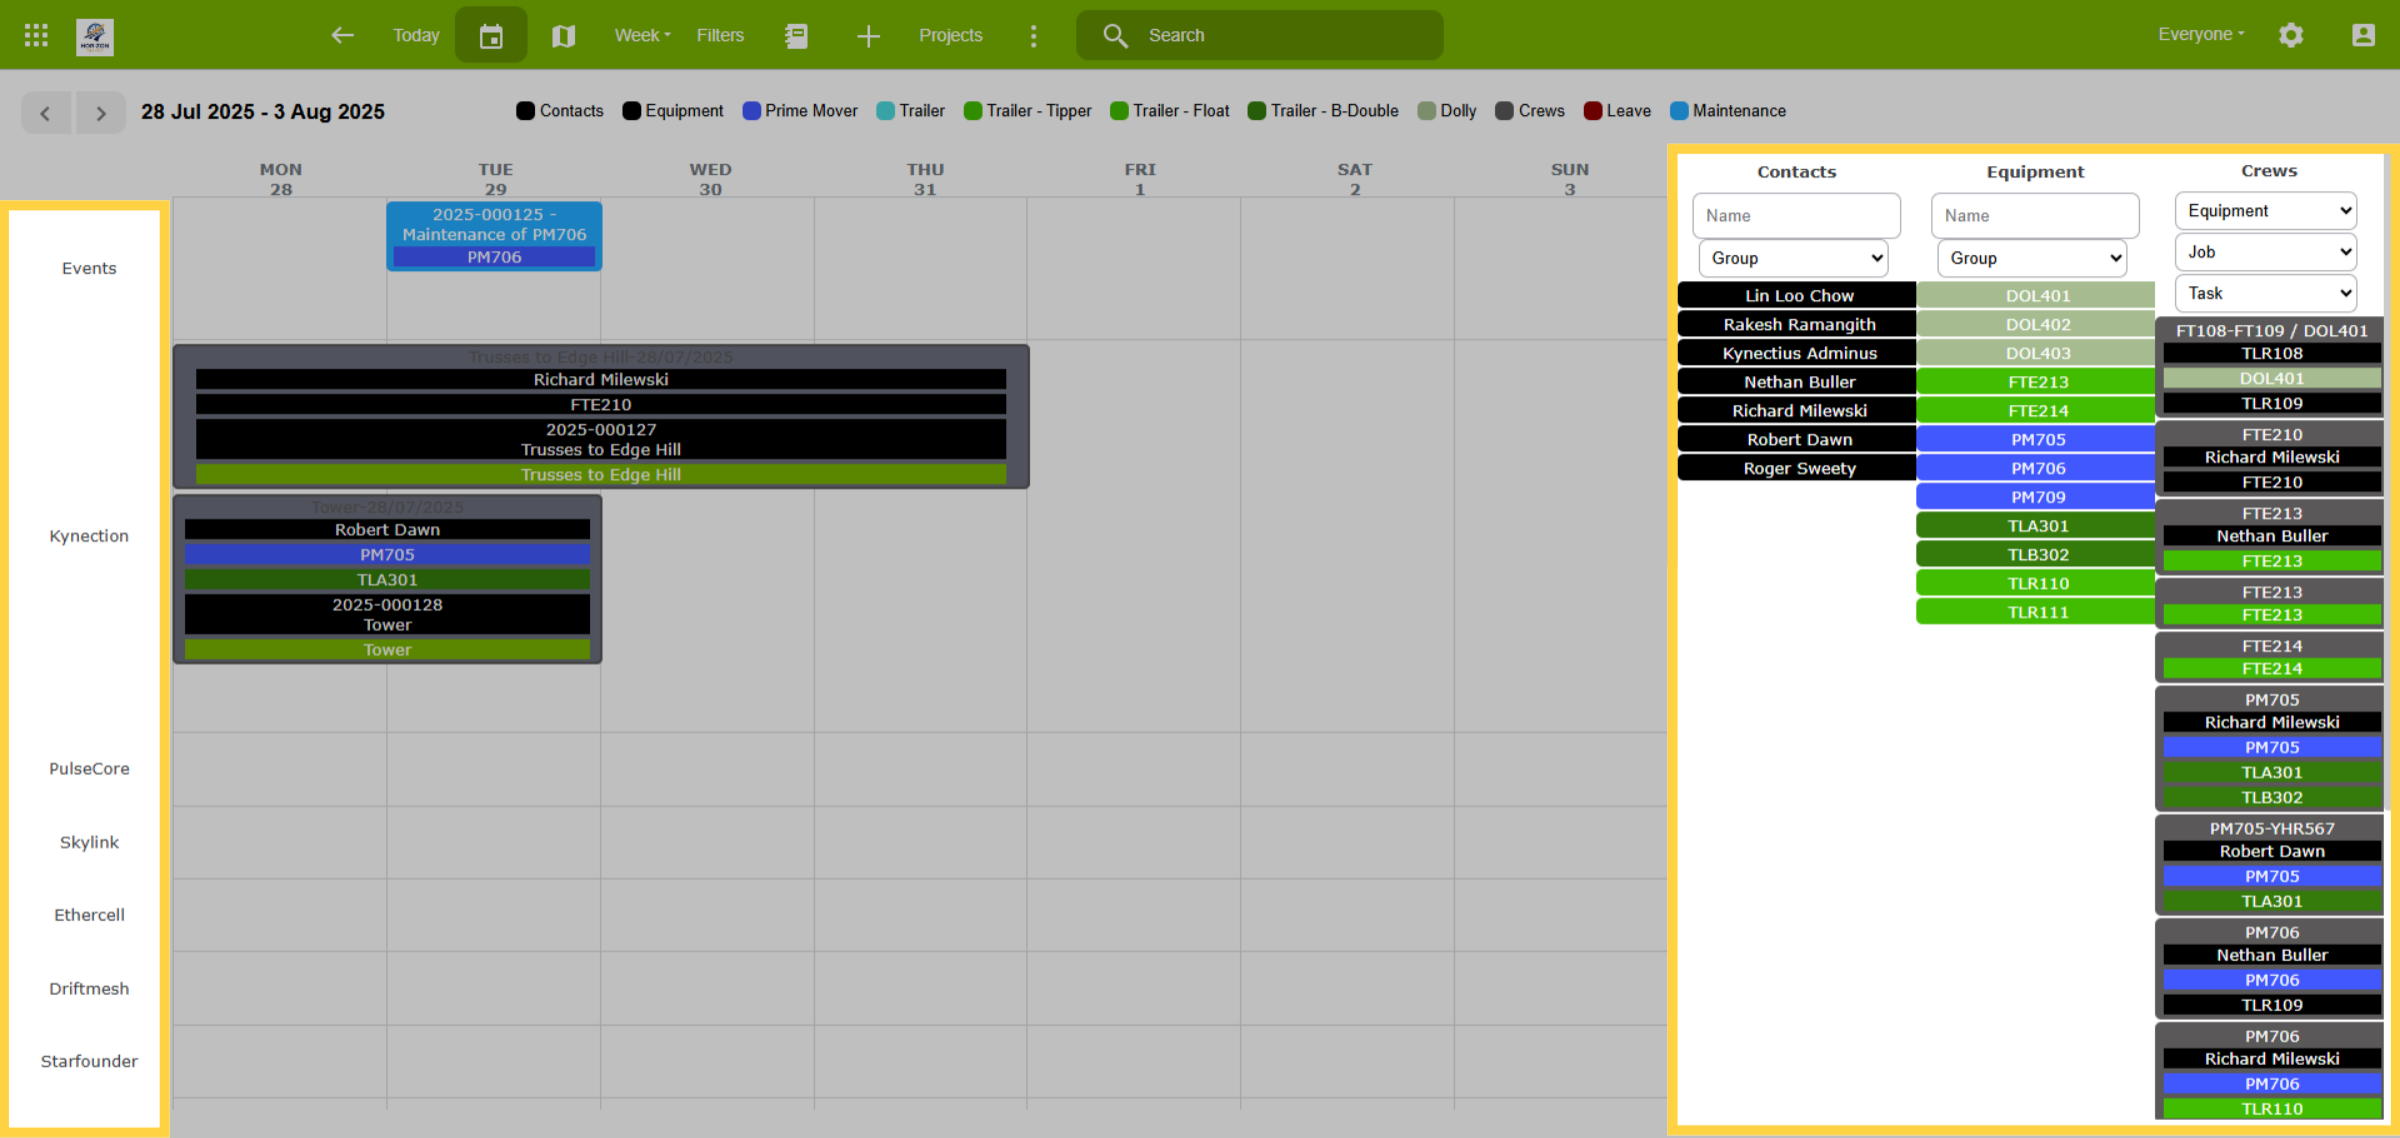Open the apps grid menu icon
2400x1138 pixels.
pyautogui.click(x=36, y=35)
